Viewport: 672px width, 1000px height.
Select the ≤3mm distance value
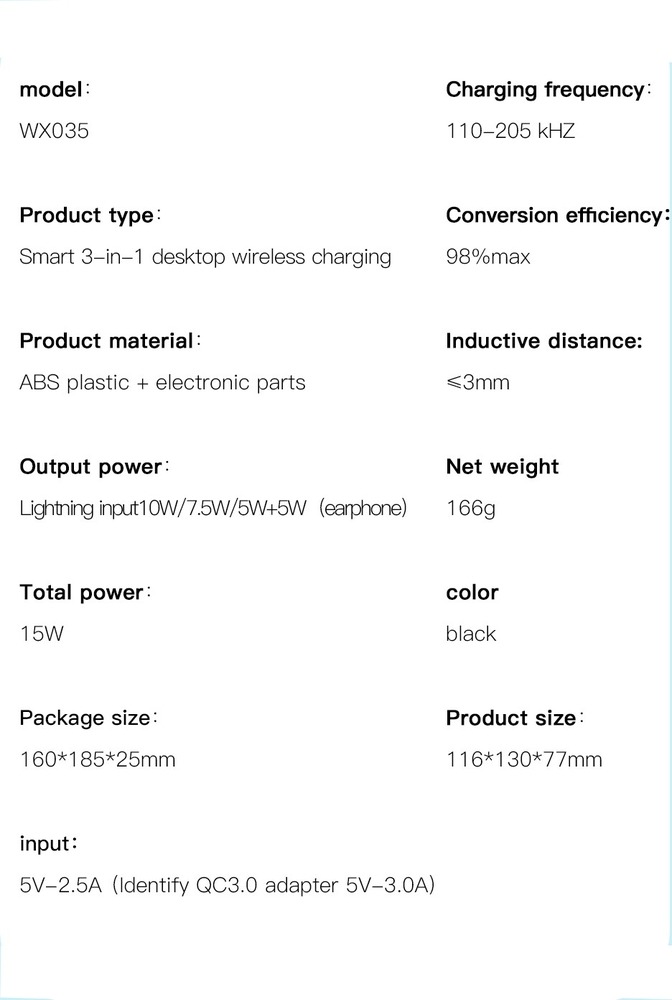[x=477, y=382]
